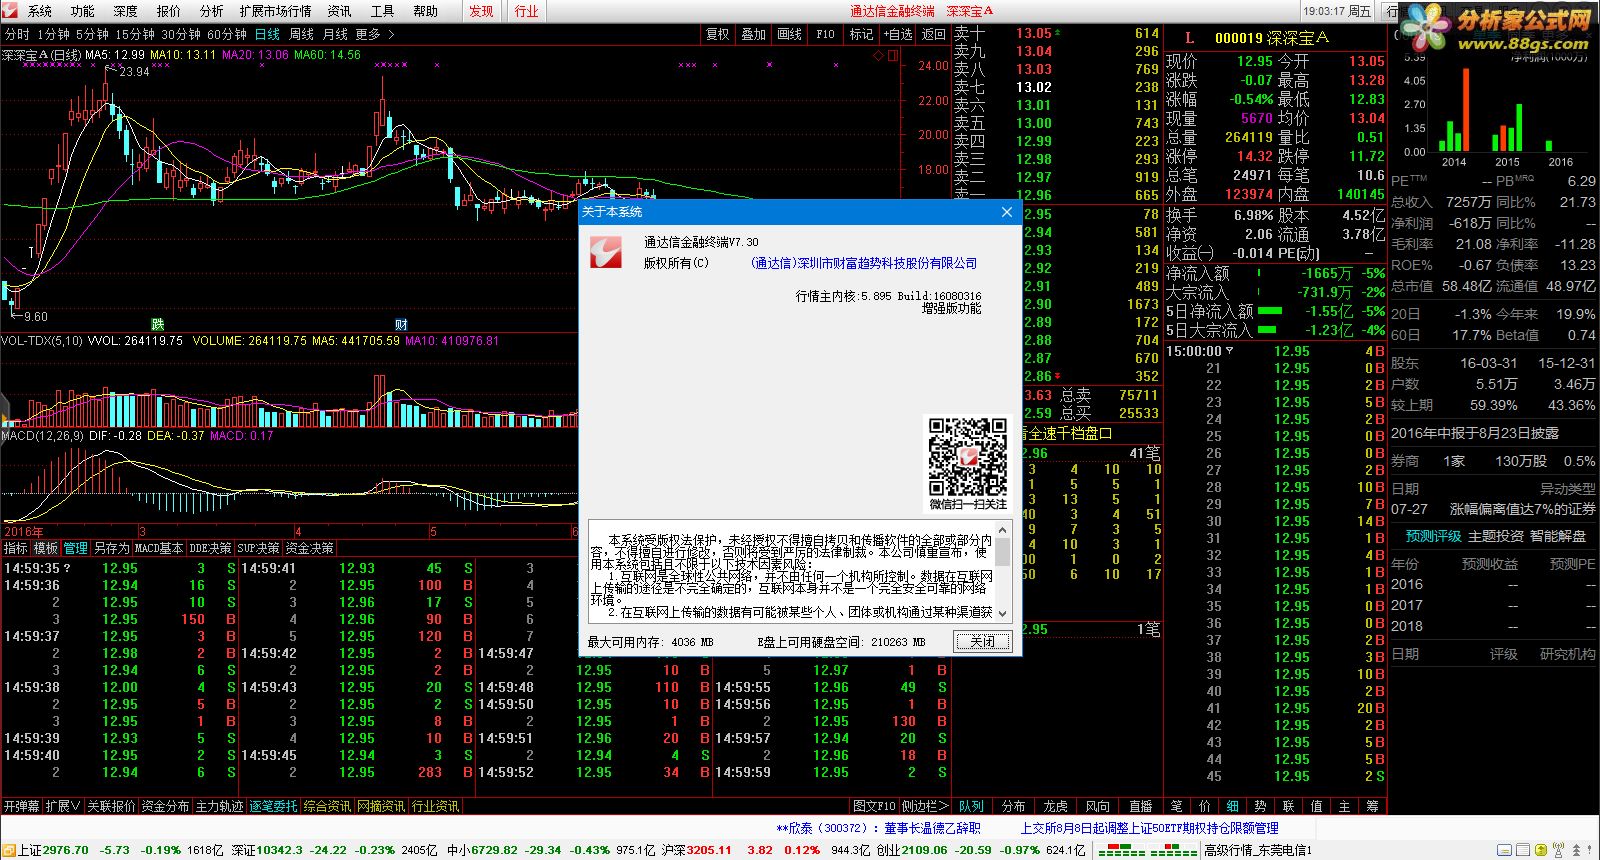Open the 综合资讯 bottom tab
The image size is (1600, 860).
tap(327, 806)
